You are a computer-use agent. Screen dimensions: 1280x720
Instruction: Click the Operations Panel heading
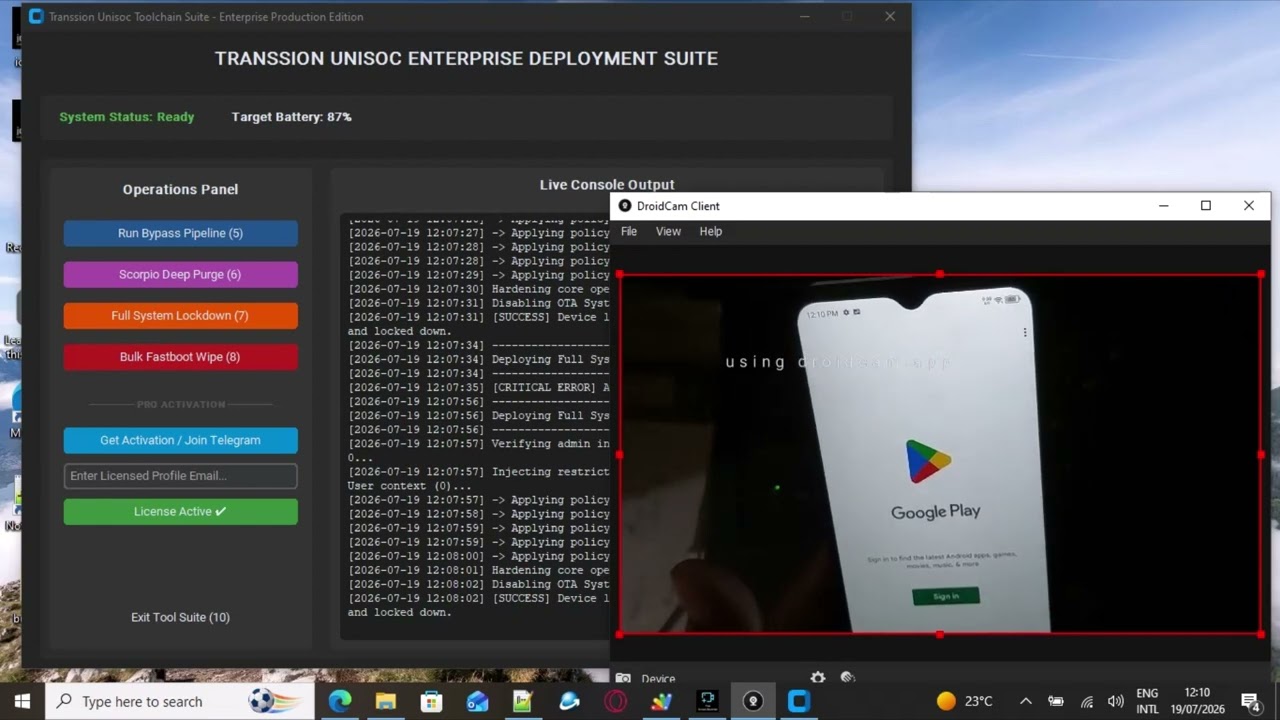click(x=180, y=189)
